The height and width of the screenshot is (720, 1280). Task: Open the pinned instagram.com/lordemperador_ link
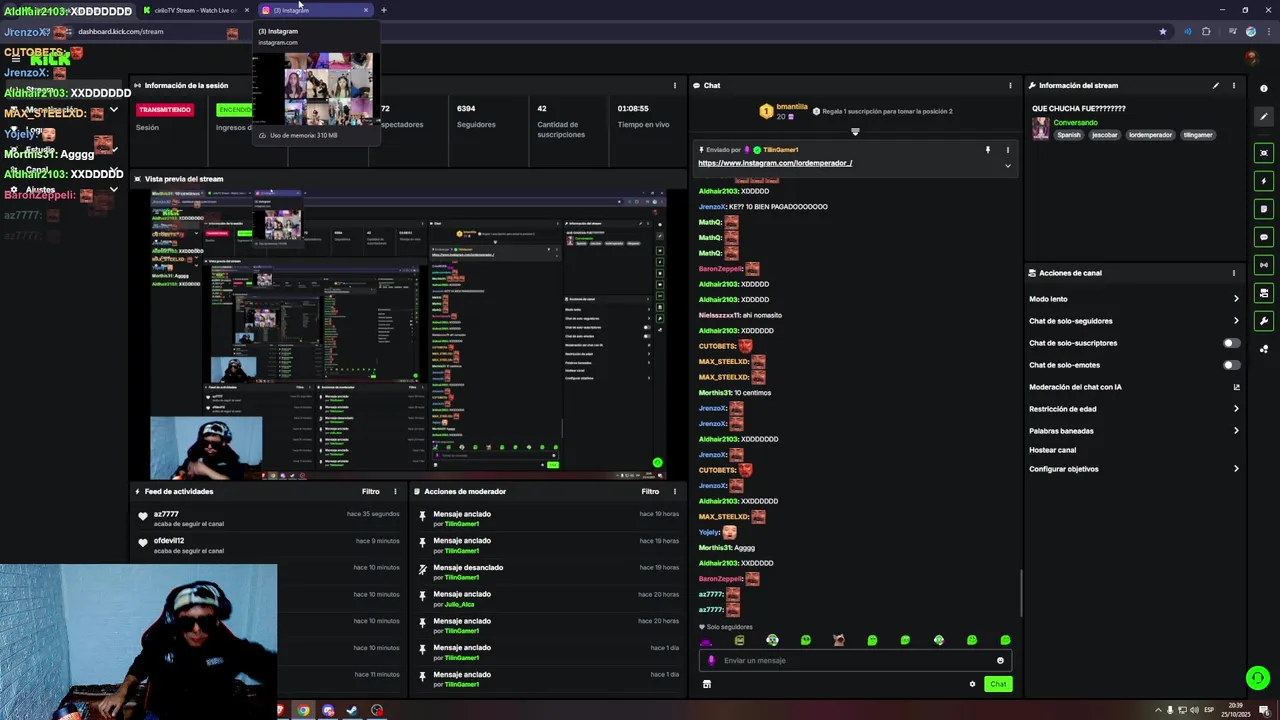(x=775, y=163)
